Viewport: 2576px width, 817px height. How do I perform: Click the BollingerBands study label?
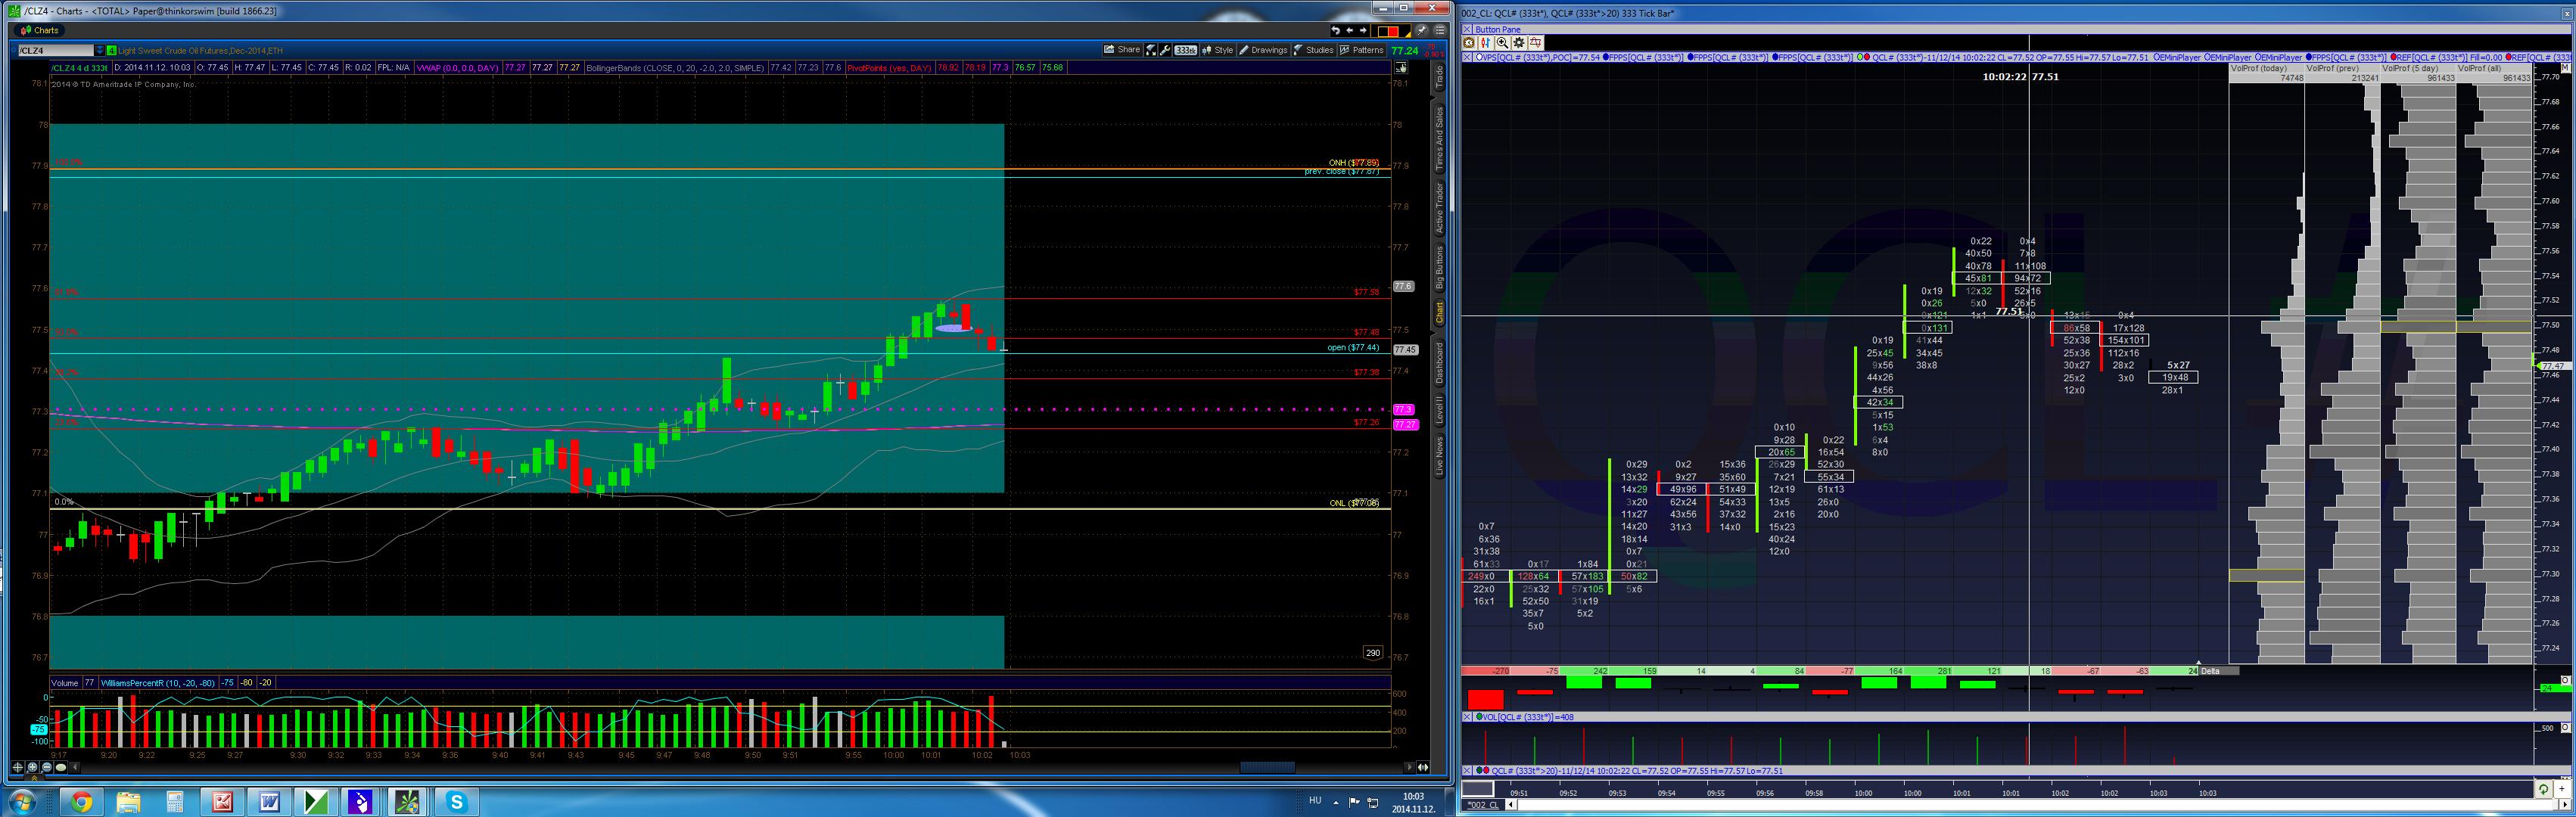tap(676, 68)
